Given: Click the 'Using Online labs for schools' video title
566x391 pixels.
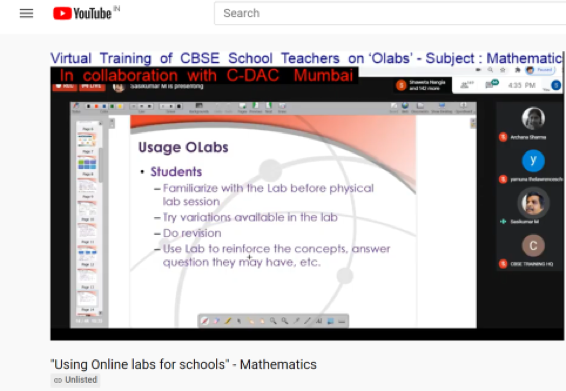Looking at the screenshot, I should (183, 364).
